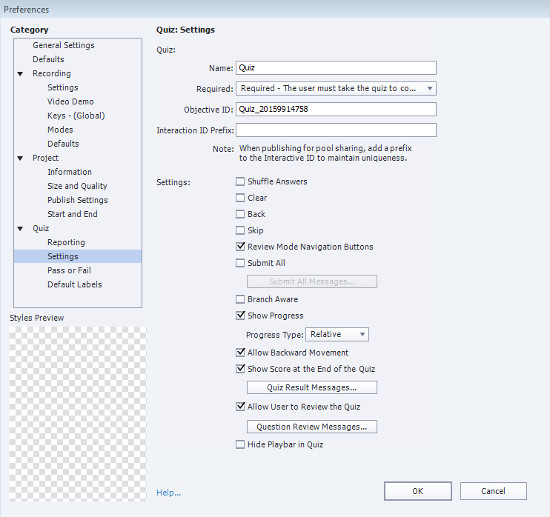The width and height of the screenshot is (550, 517).
Task: Open the Progress Type Relative dropdown
Action: point(337,334)
